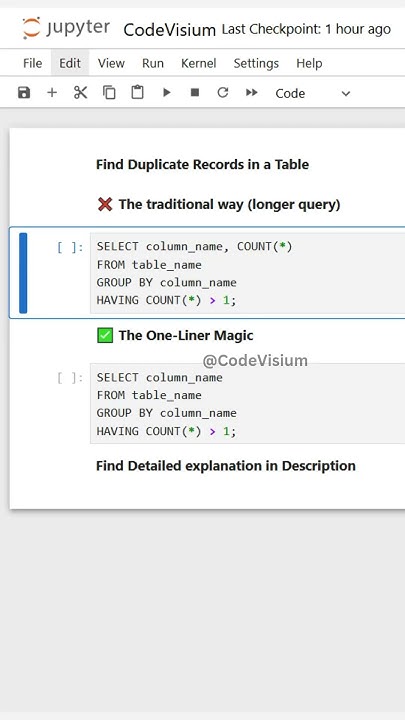Click the blue collapse bar of the first cell
Screen dimensions: 405x720
click(x=23, y=273)
